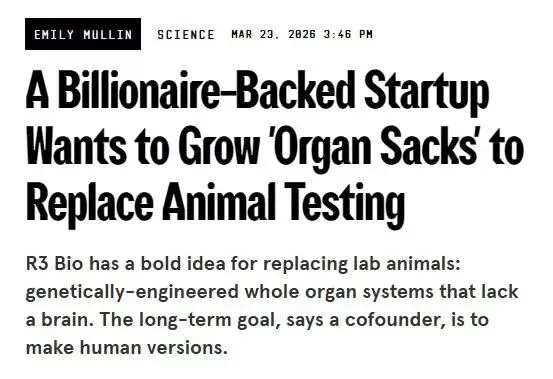Click 'make human versions.' in the subheading
This screenshot has width=553, height=379.
127,348
